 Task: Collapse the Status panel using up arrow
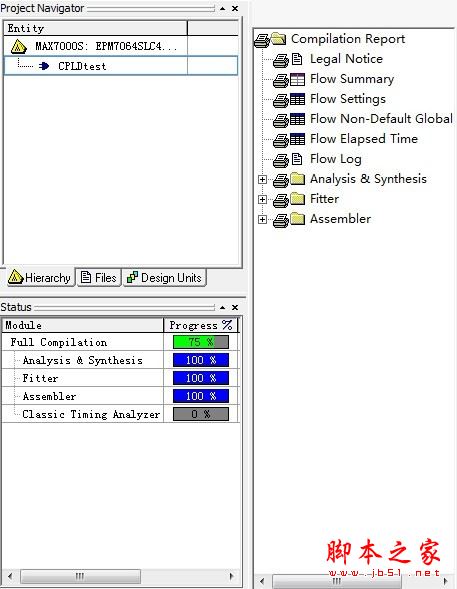[x=223, y=307]
